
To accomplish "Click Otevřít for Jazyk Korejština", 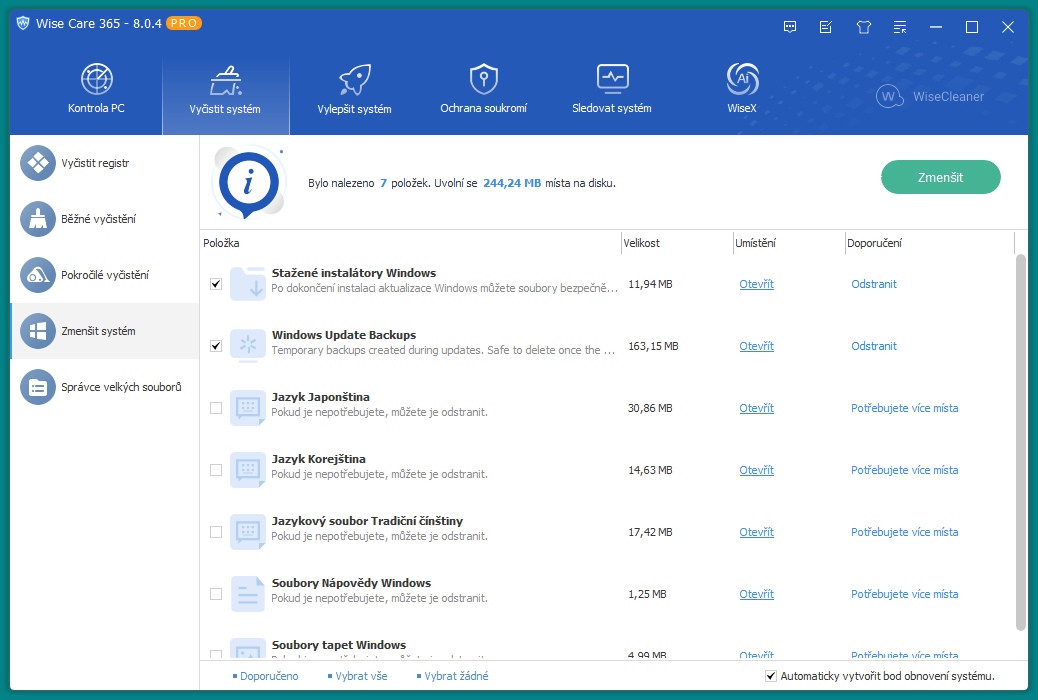I will (x=757, y=470).
